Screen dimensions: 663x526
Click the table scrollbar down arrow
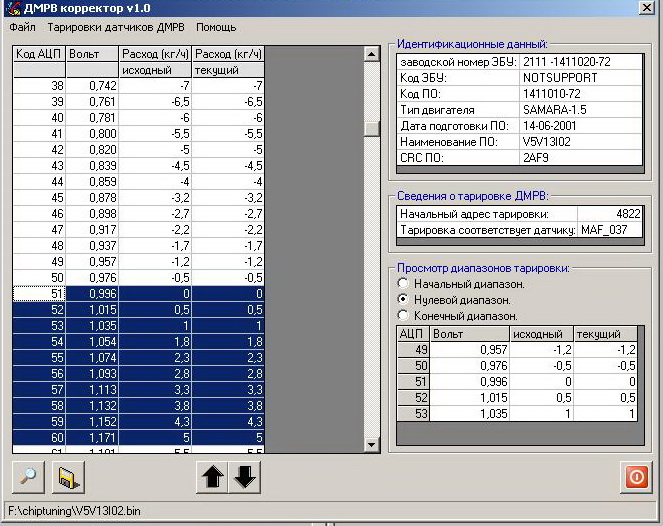coord(371,445)
